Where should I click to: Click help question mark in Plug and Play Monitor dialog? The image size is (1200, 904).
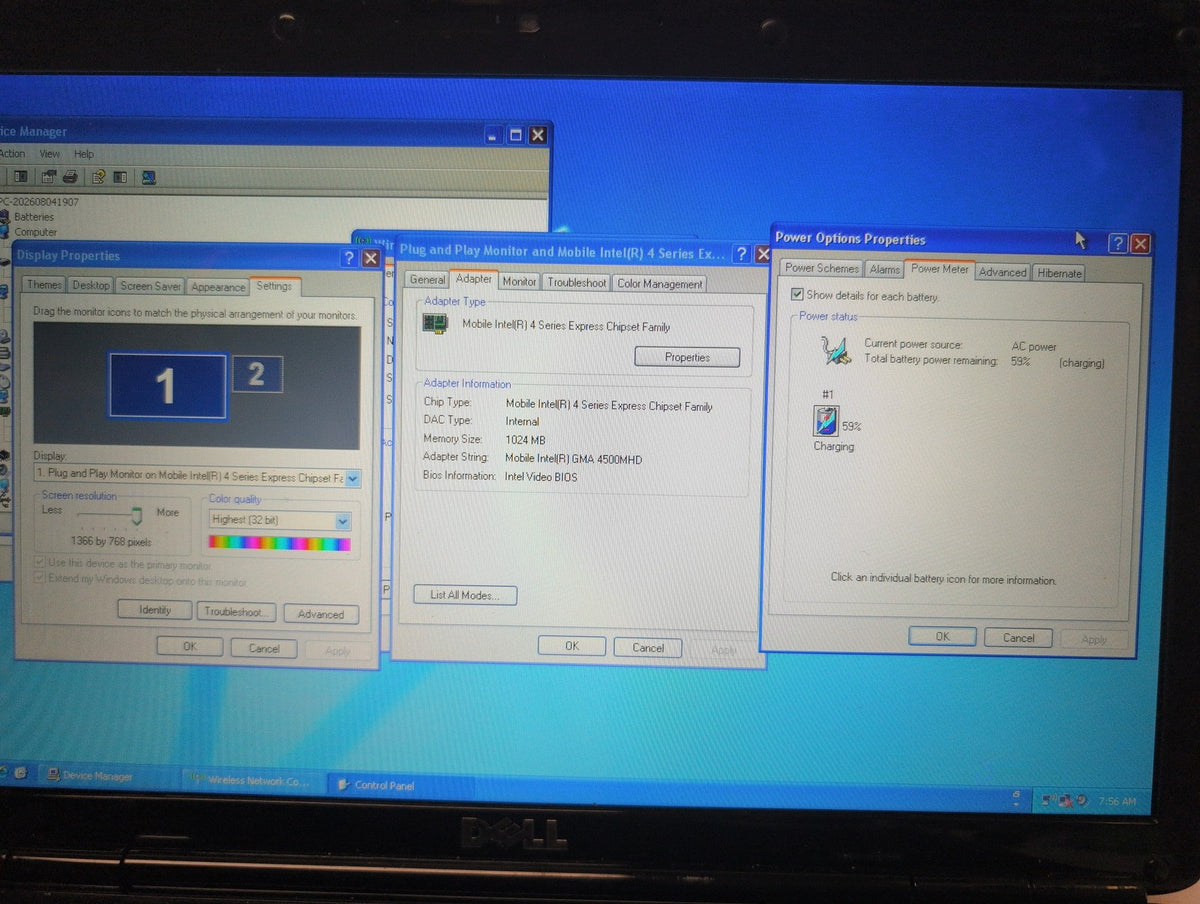point(741,254)
